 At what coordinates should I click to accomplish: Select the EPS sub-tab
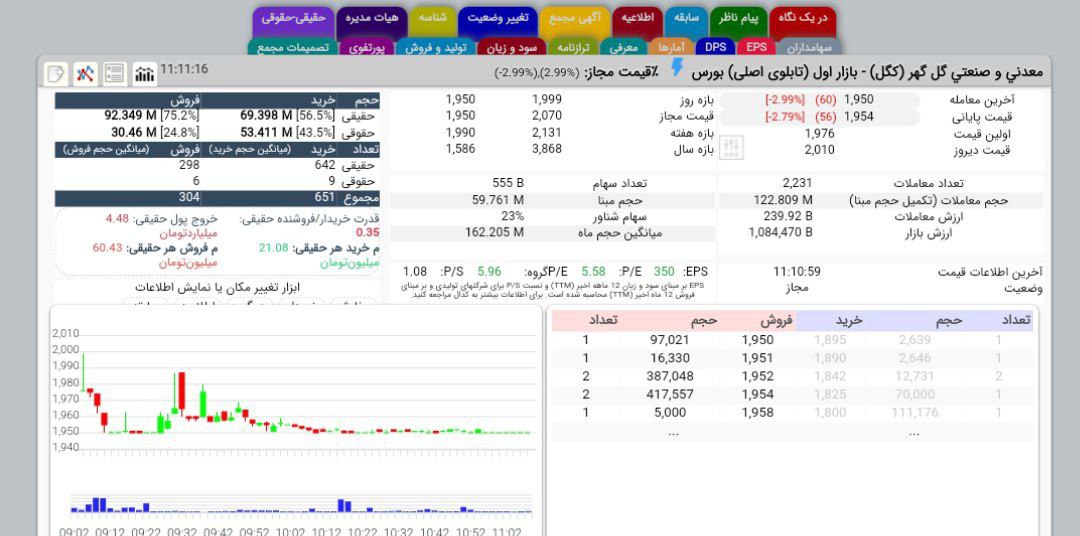tap(757, 47)
